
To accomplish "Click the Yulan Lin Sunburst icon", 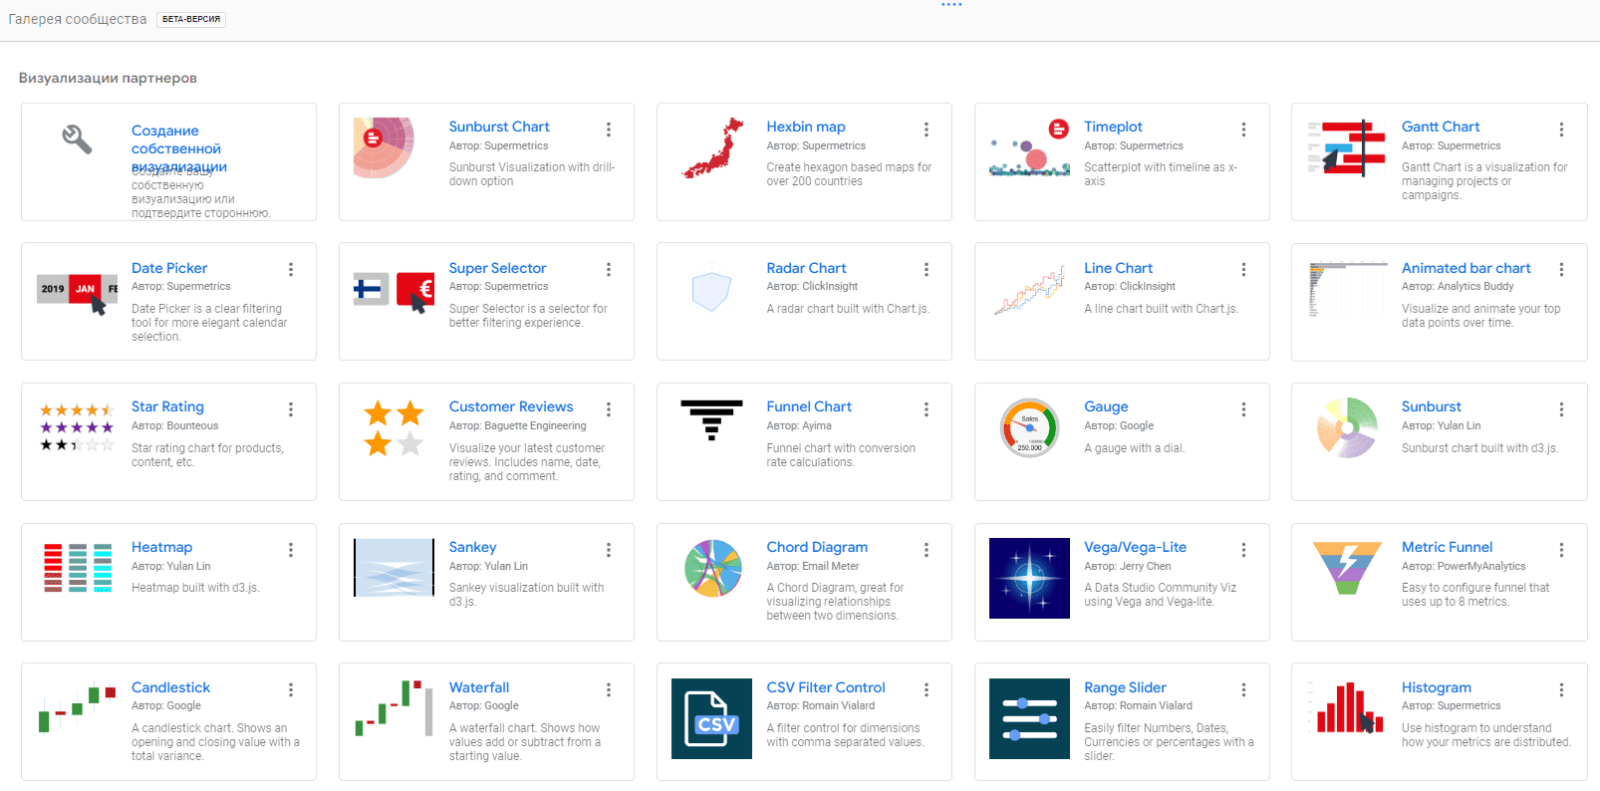I will pos(1347,428).
